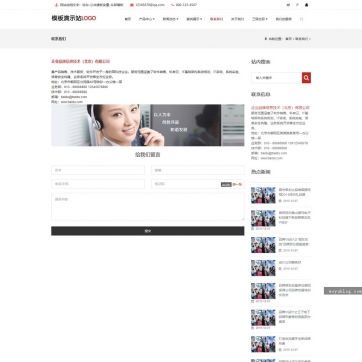Click the customer service banner image

tap(148, 125)
